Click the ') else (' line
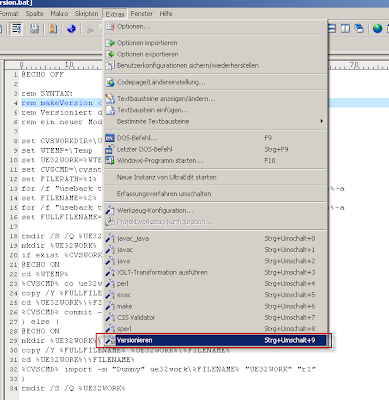 tap(40, 322)
